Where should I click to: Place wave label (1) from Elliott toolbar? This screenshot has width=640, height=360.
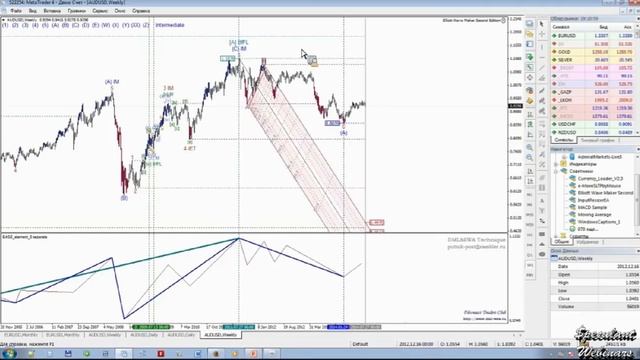(5, 25)
